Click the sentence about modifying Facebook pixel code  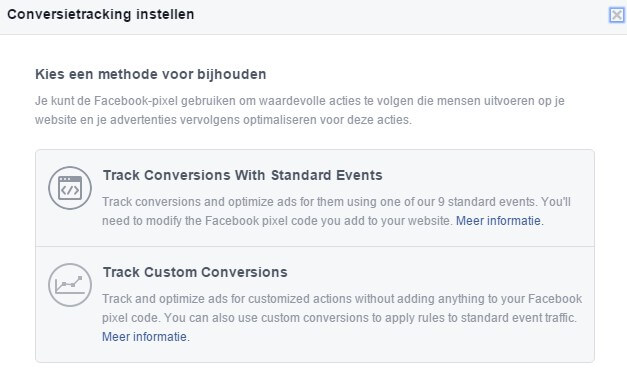278,221
